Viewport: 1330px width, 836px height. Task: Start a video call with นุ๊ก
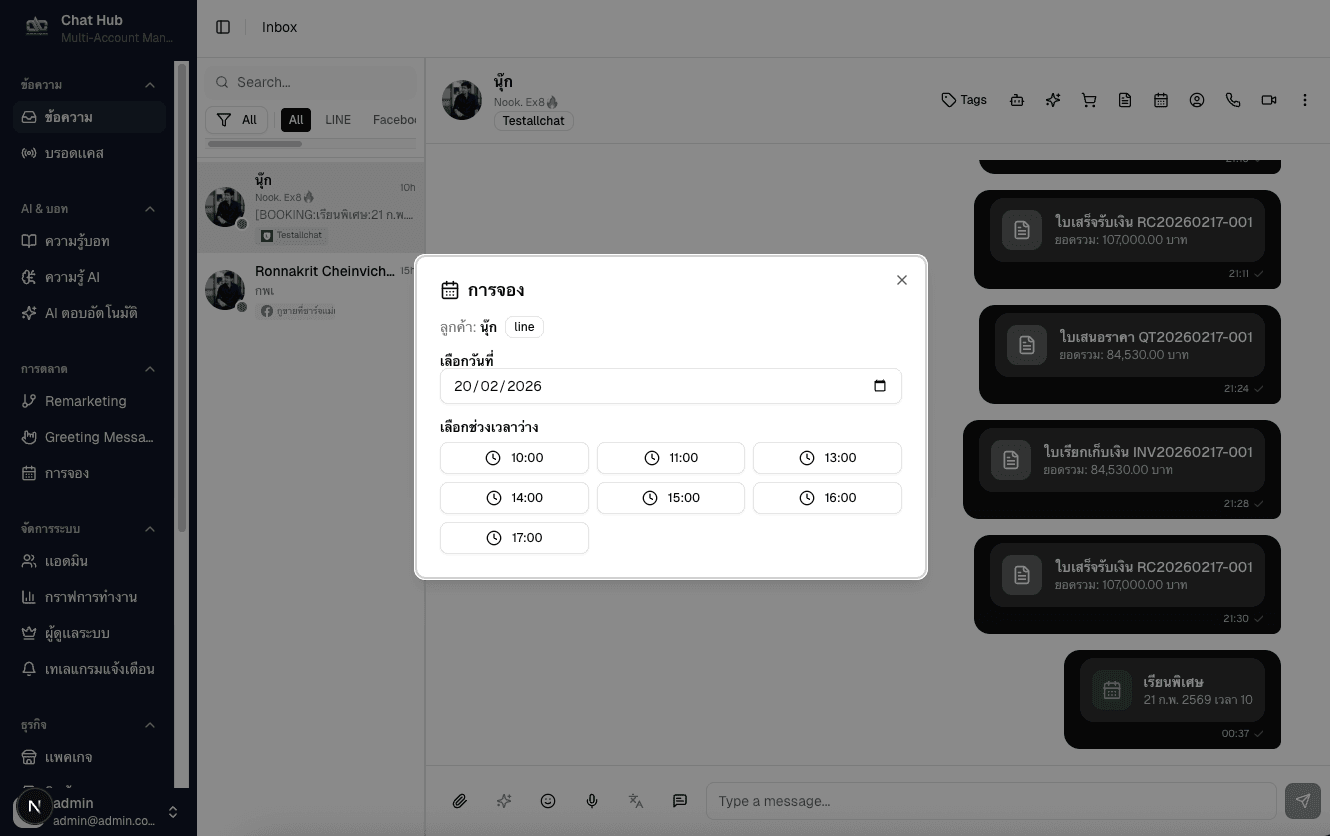tap(1269, 100)
